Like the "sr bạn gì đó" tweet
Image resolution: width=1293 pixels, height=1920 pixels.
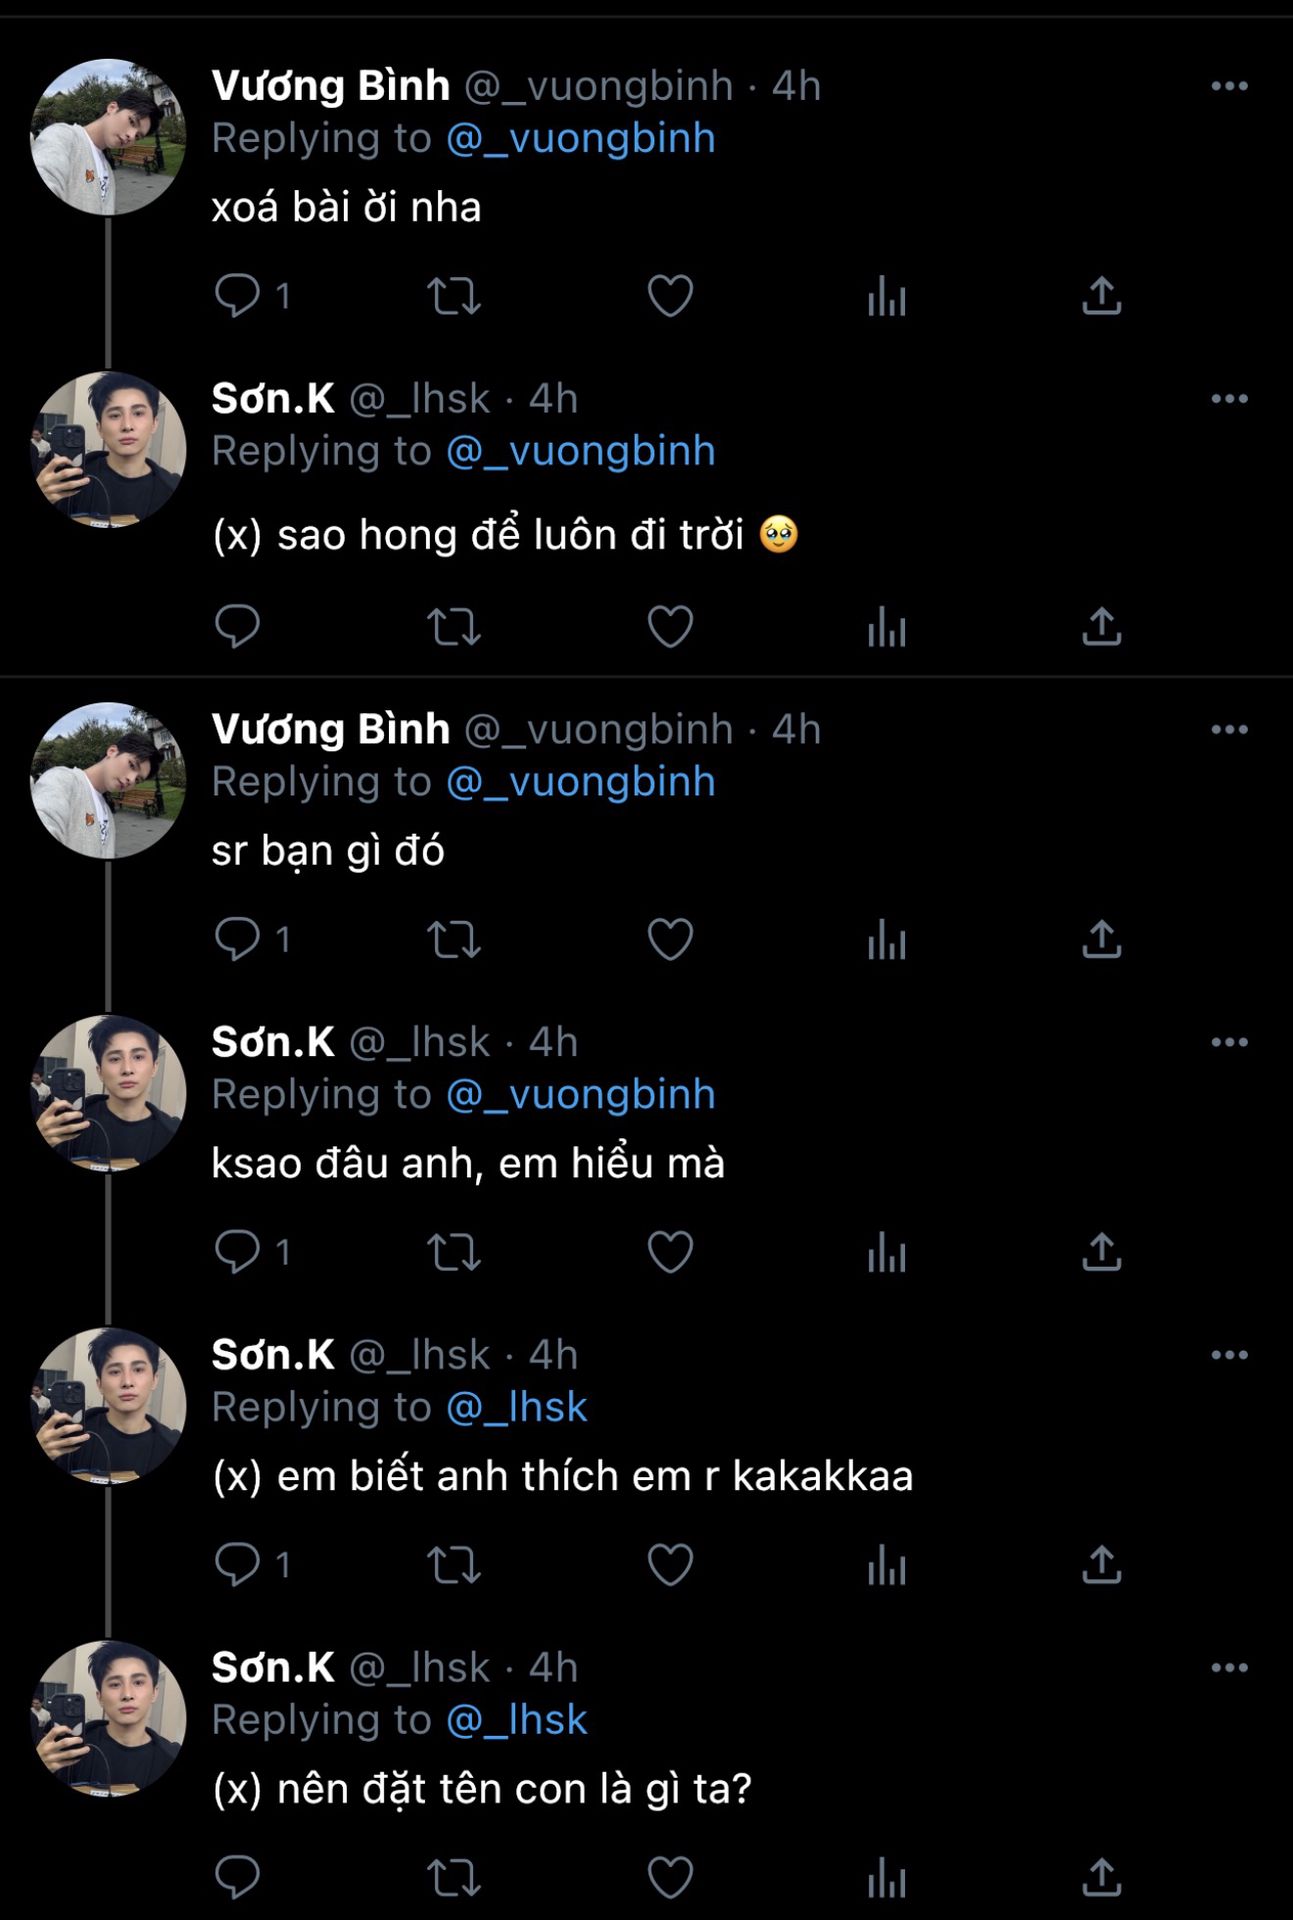(670, 939)
